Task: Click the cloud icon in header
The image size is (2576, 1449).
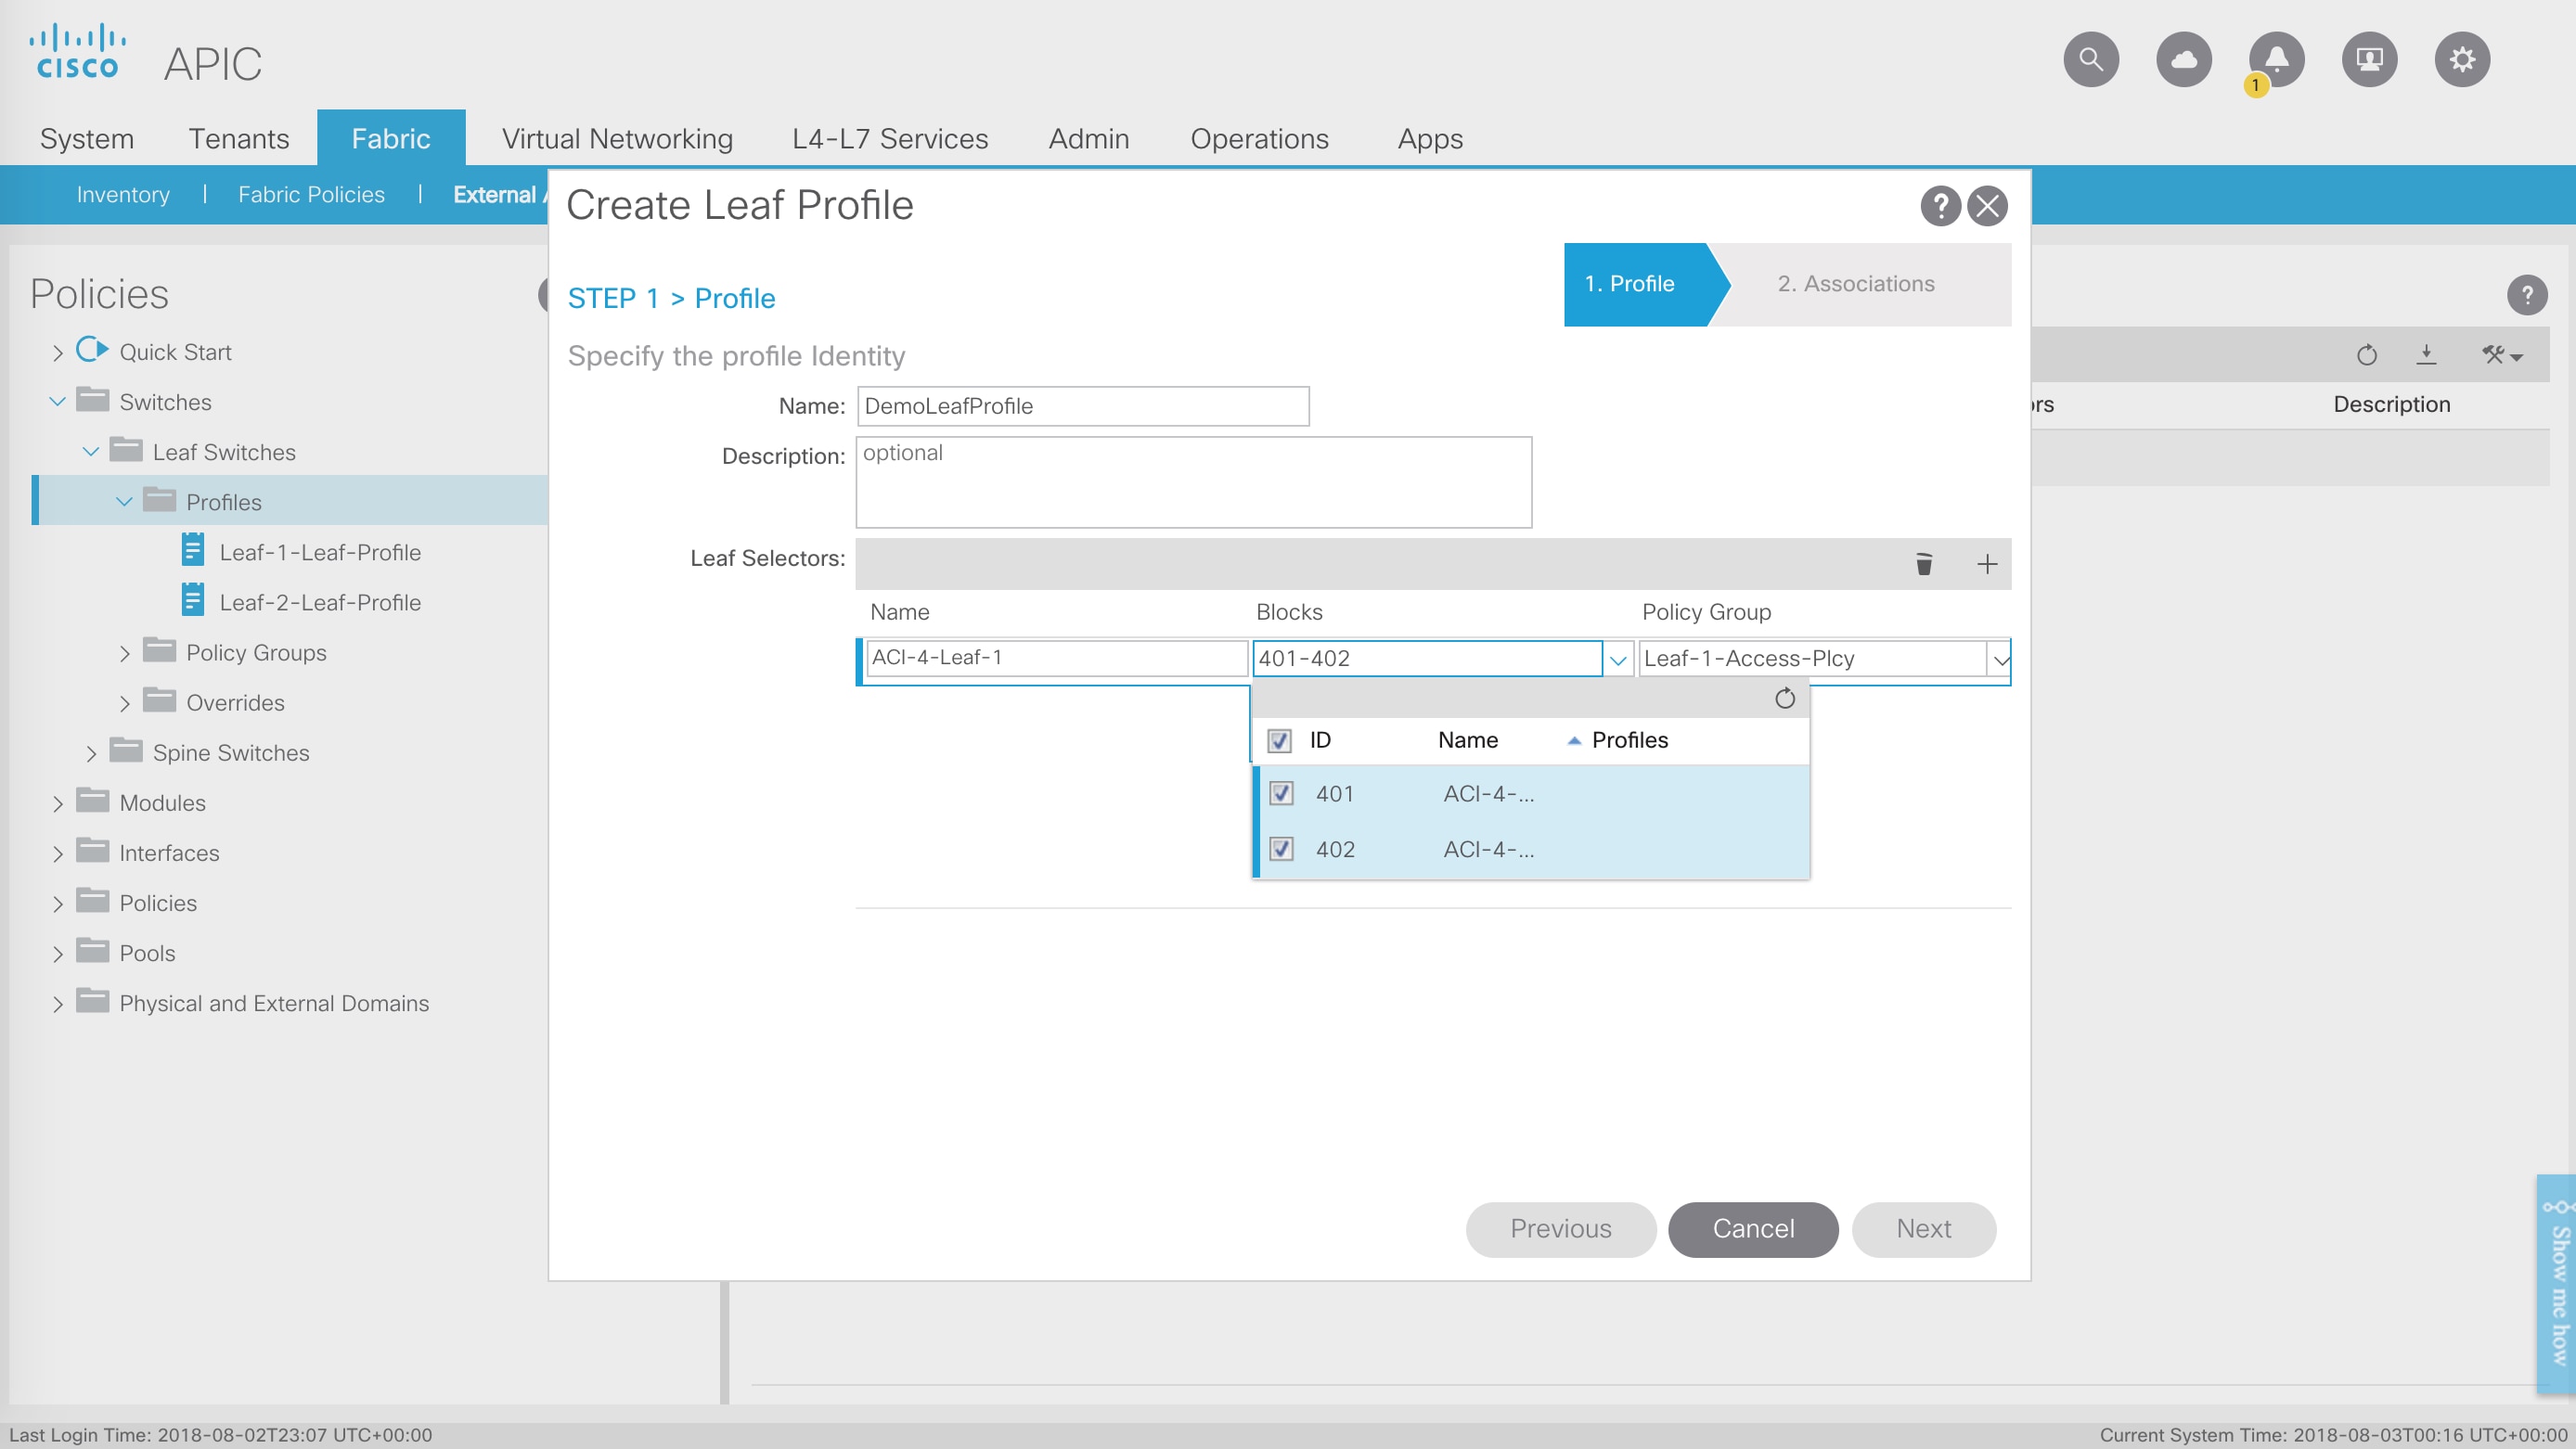Action: [x=2183, y=60]
